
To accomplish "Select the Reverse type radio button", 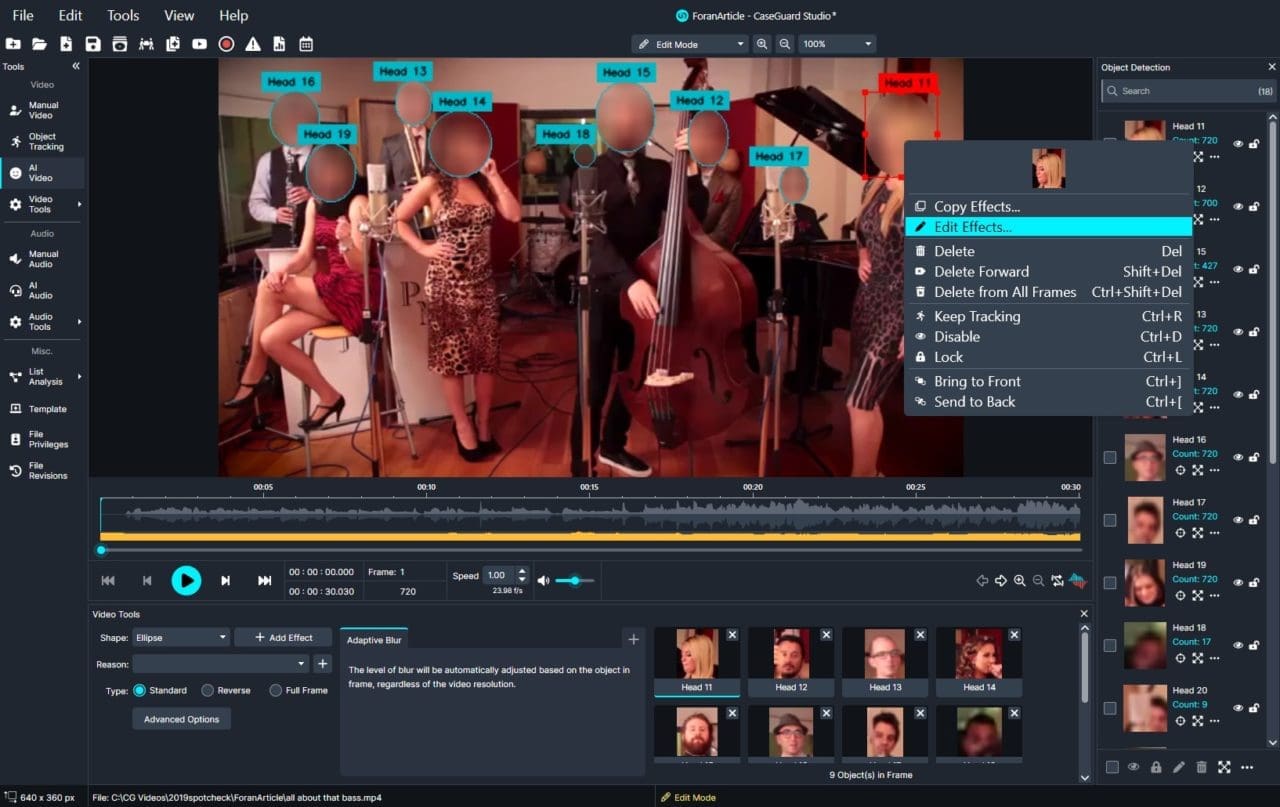I will (208, 690).
